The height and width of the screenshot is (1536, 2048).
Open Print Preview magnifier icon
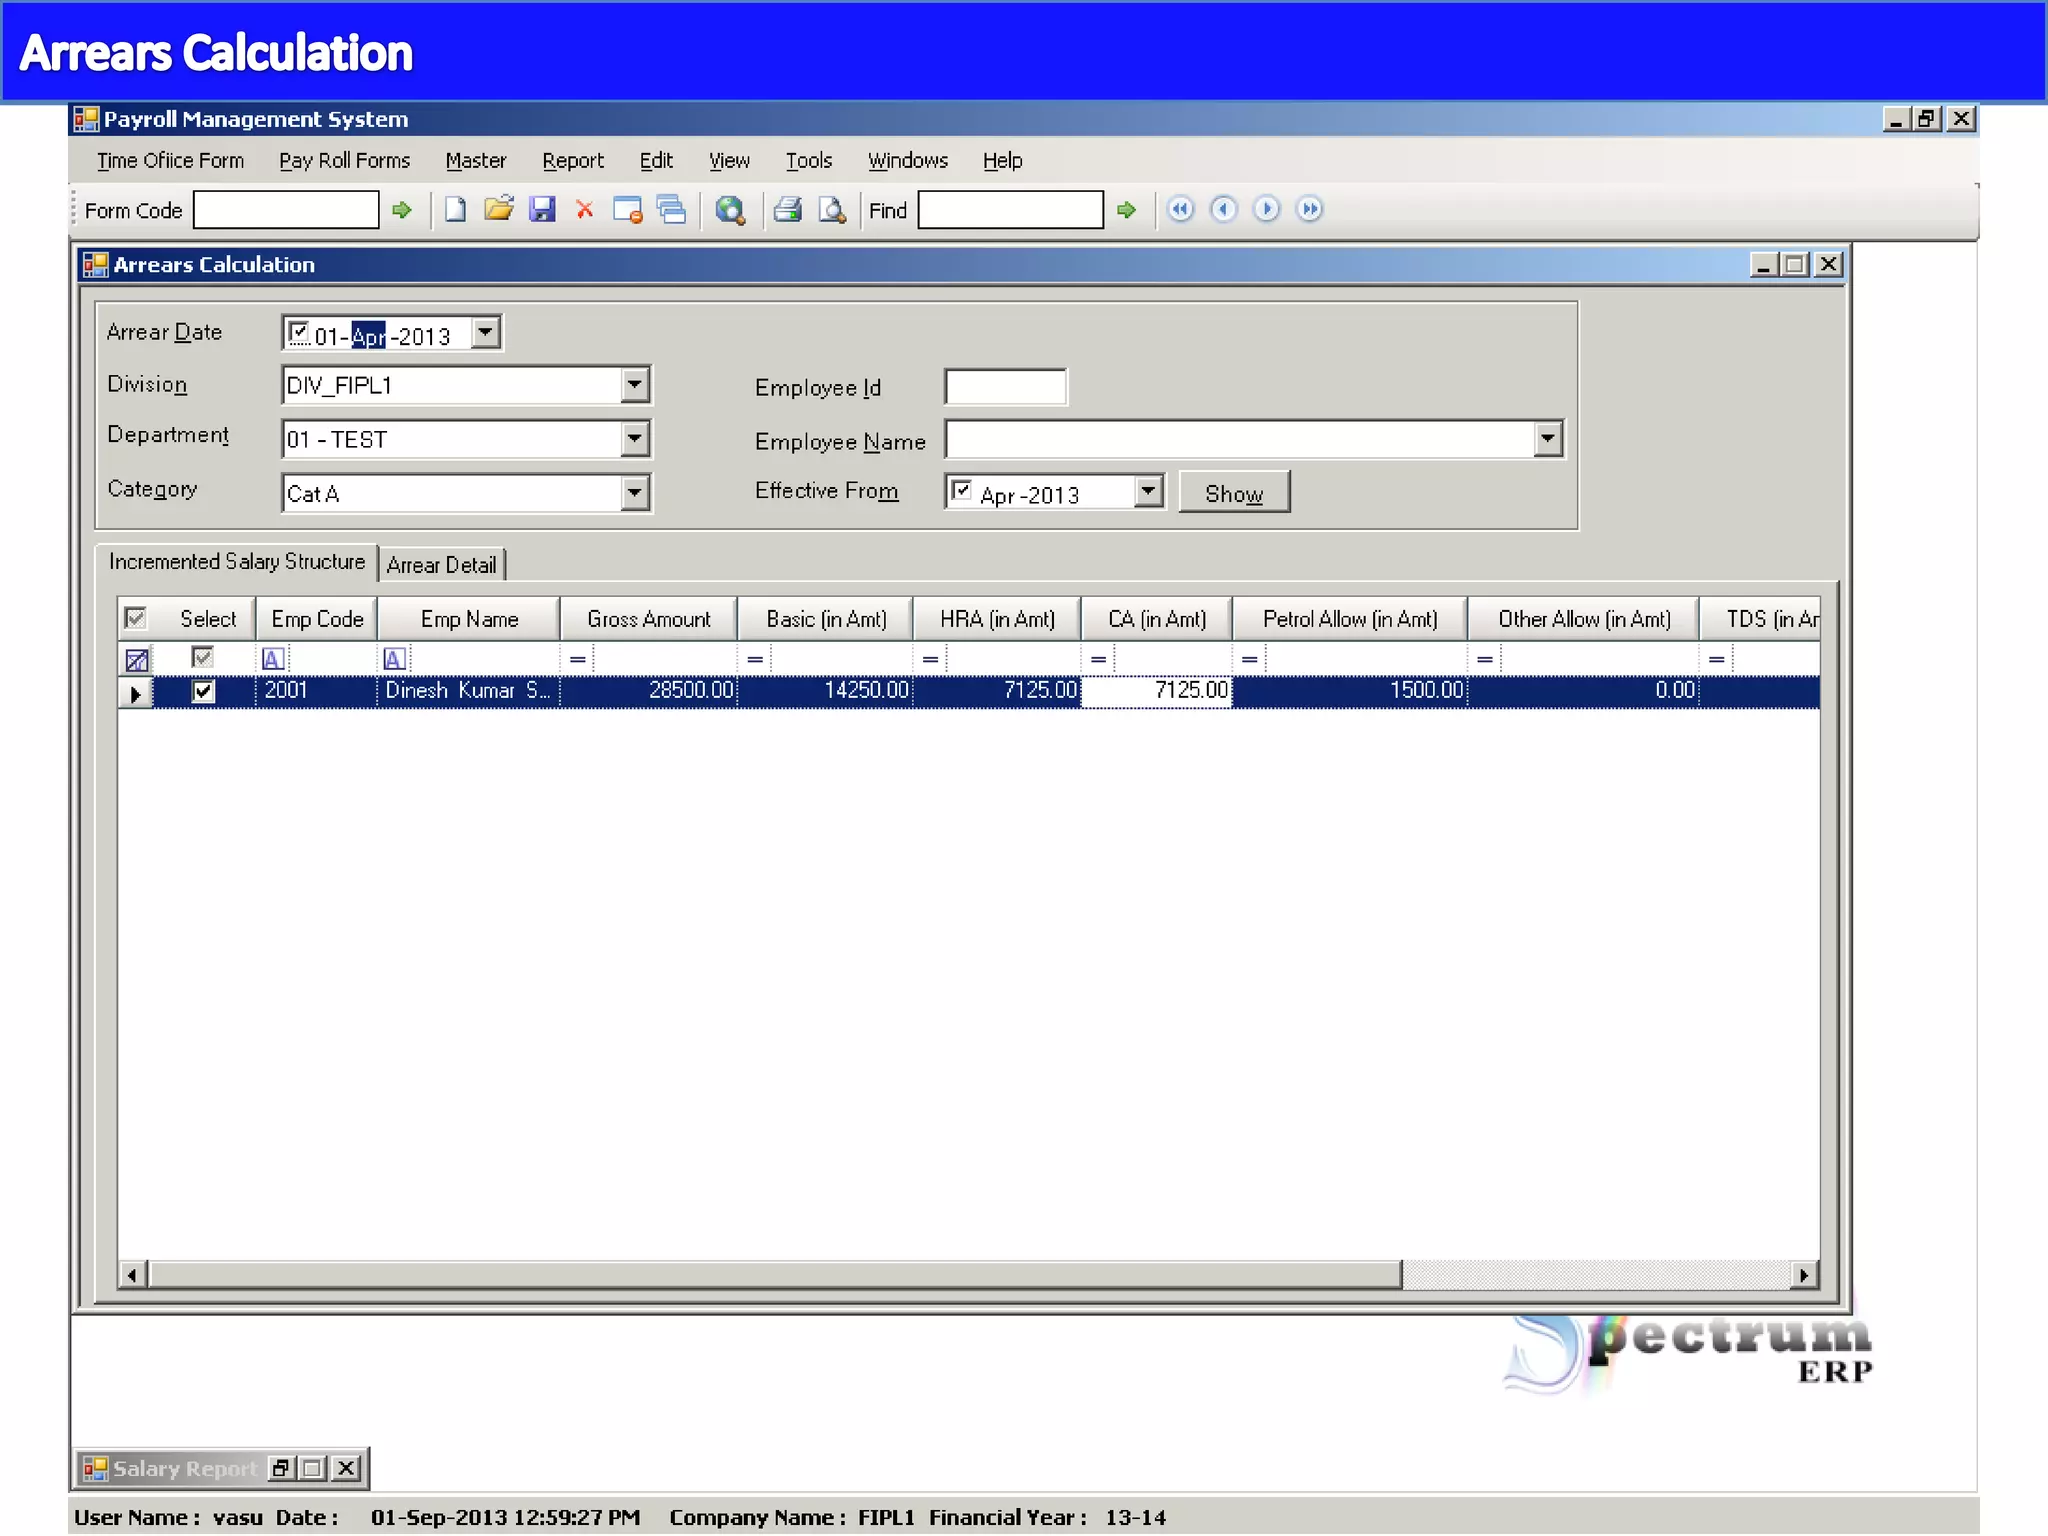[832, 210]
